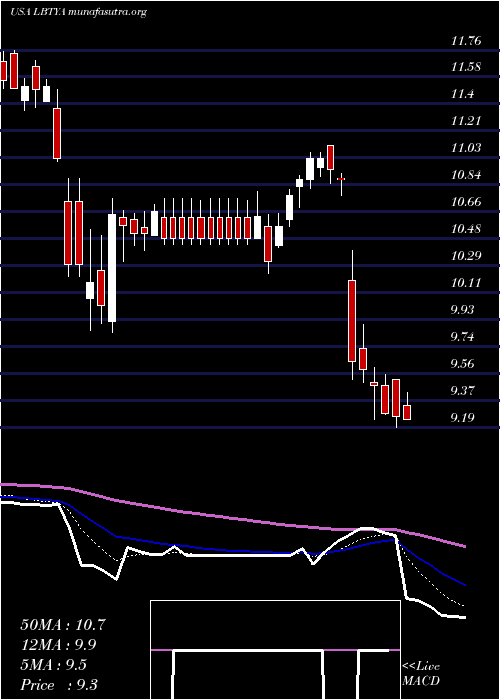The width and height of the screenshot is (500, 700).
Task: Select the 11.76 price axis label
Action: (x=466, y=41)
